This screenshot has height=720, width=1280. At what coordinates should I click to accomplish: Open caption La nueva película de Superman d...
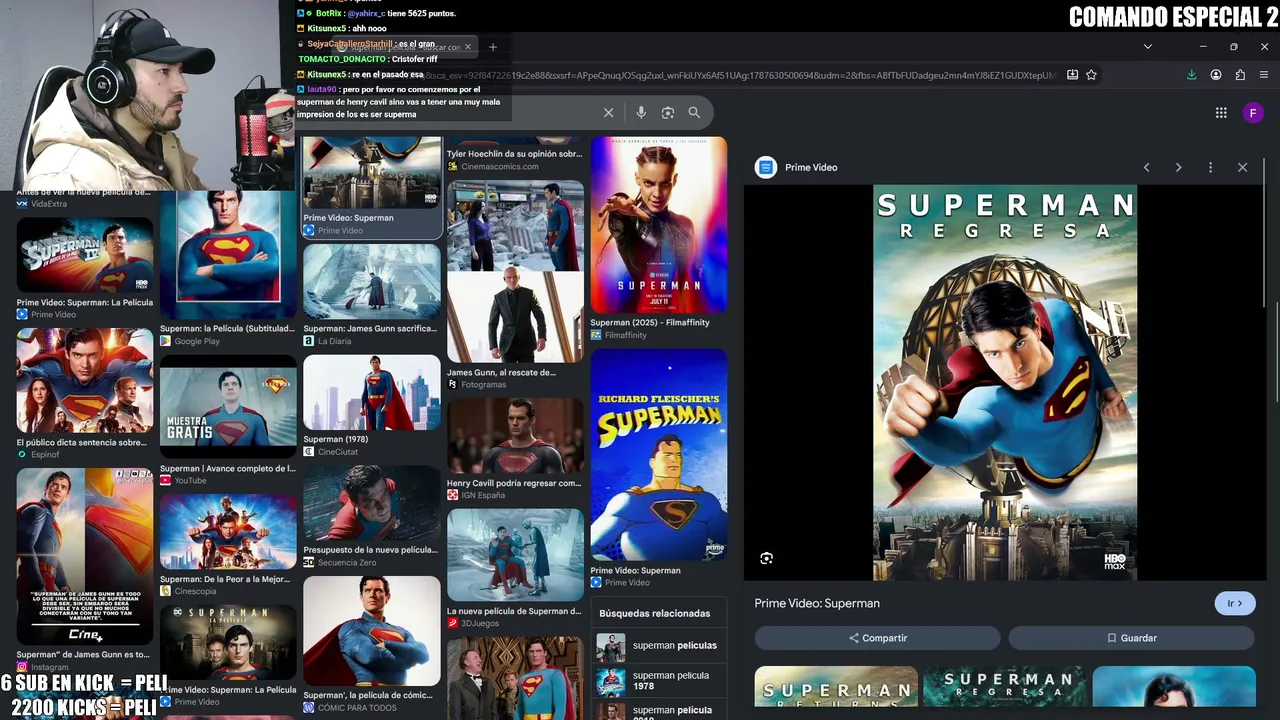click(x=514, y=611)
